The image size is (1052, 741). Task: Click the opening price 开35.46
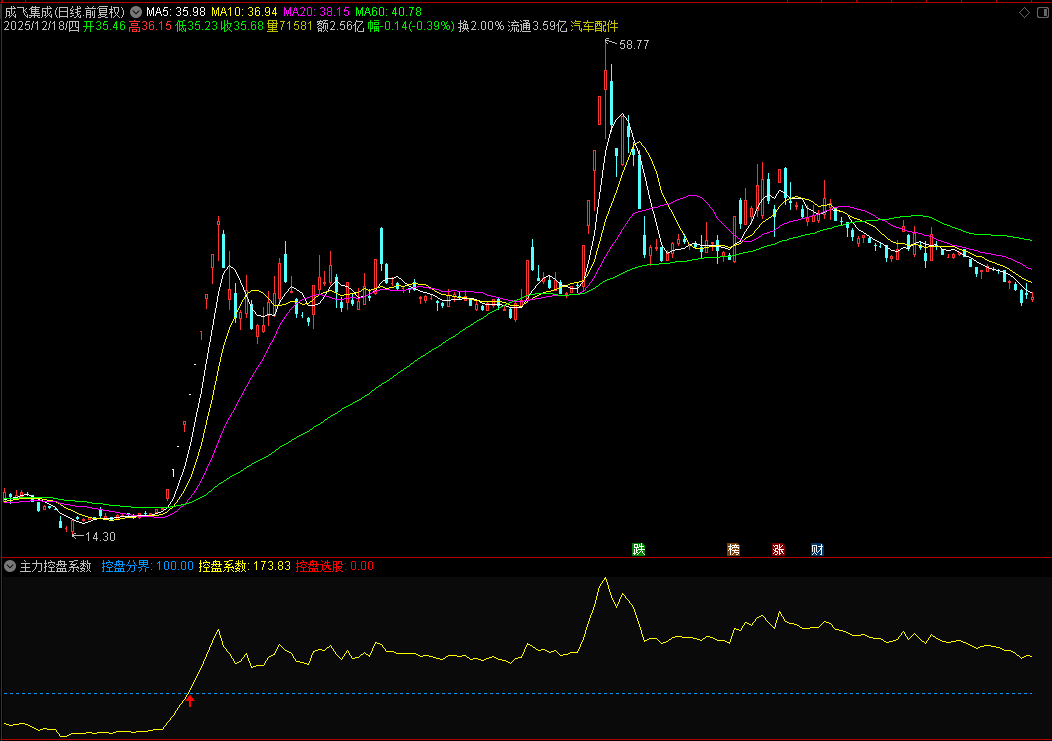[104, 26]
